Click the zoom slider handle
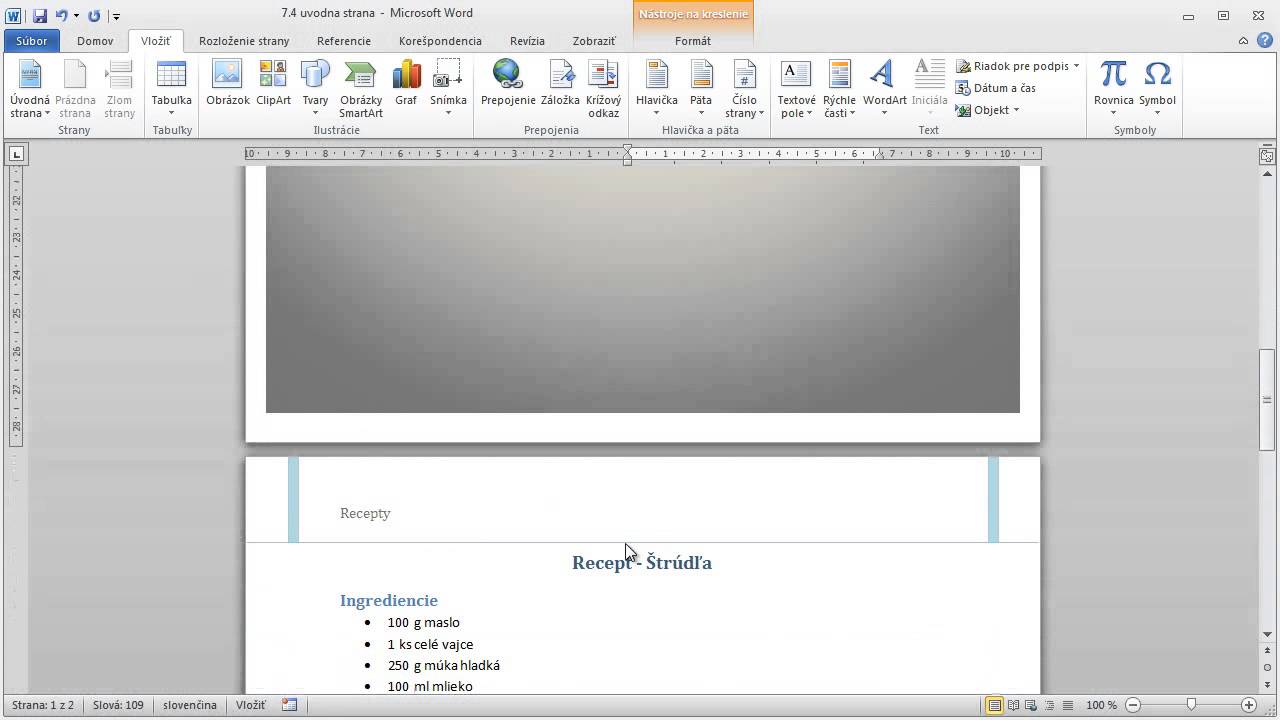The width and height of the screenshot is (1280, 720). click(1191, 705)
